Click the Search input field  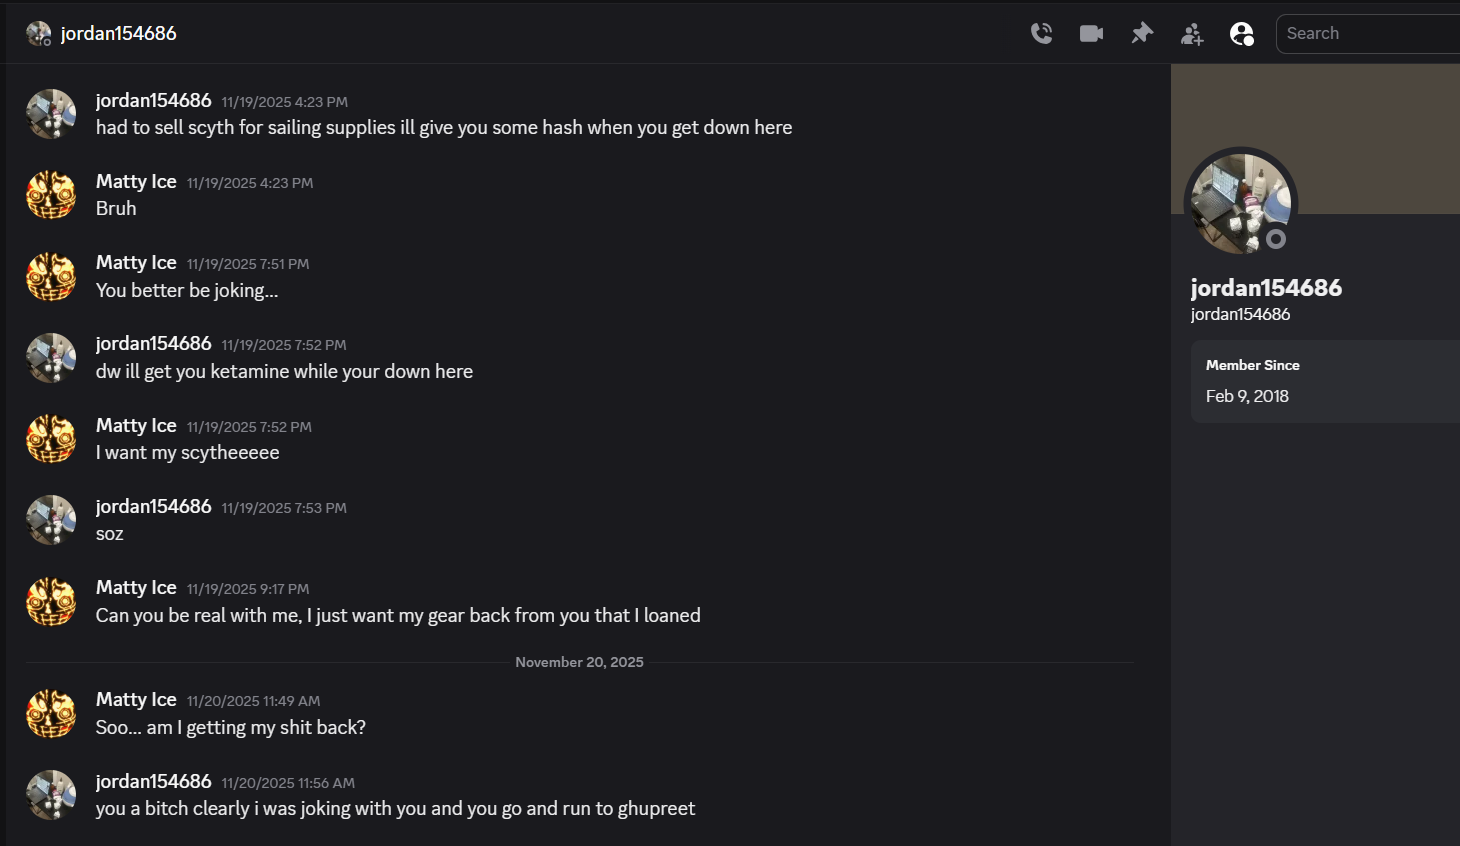tap(1370, 33)
